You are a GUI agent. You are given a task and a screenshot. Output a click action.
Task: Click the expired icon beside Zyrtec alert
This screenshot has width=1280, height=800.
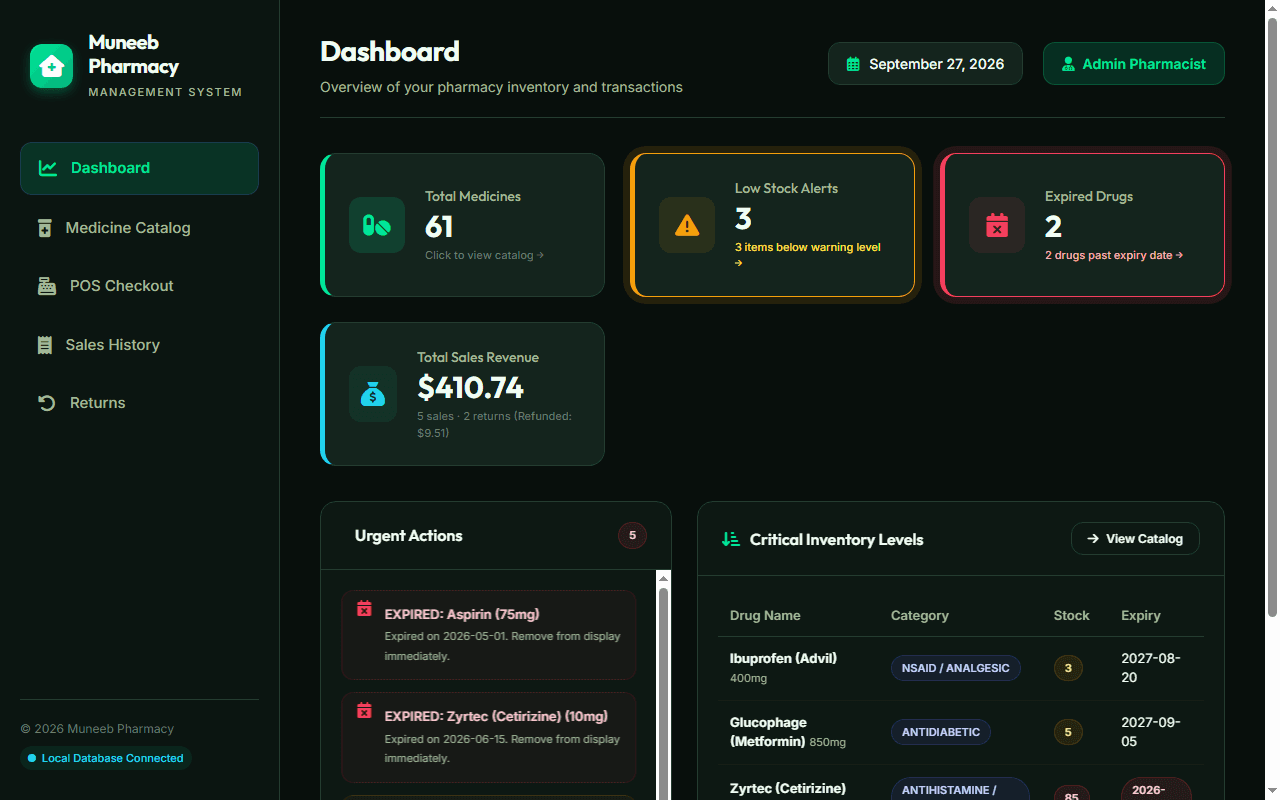pos(364,710)
